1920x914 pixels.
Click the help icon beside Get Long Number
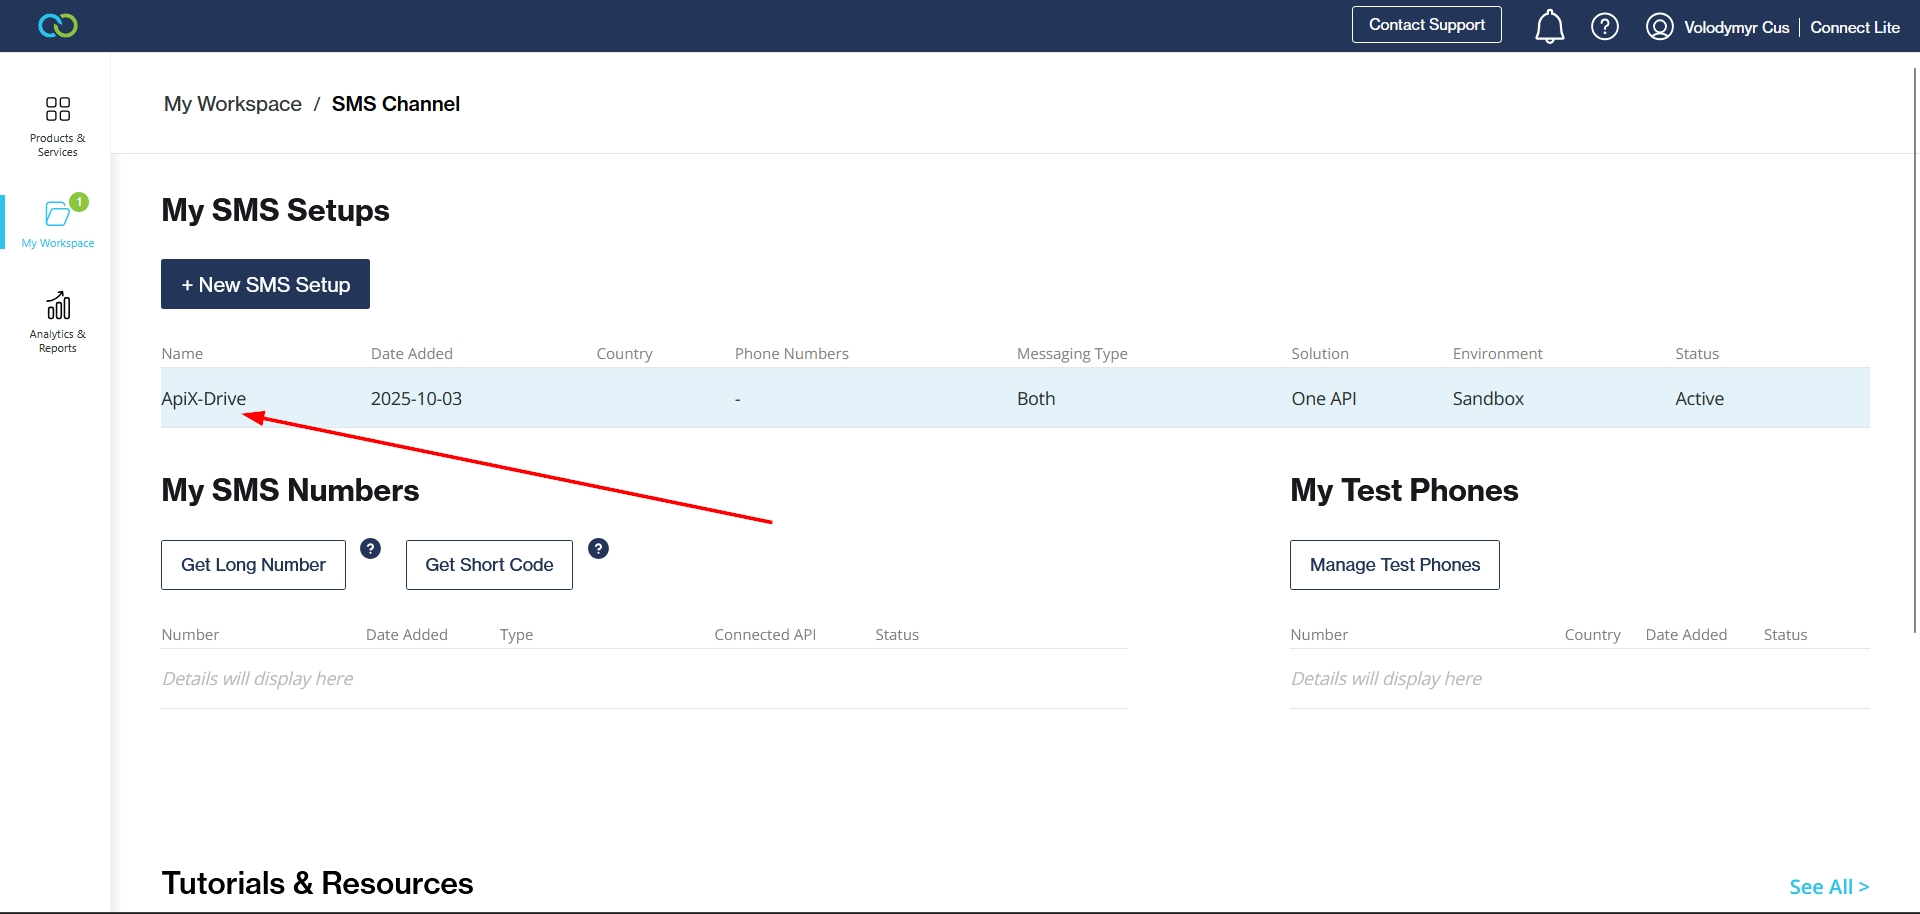370,548
